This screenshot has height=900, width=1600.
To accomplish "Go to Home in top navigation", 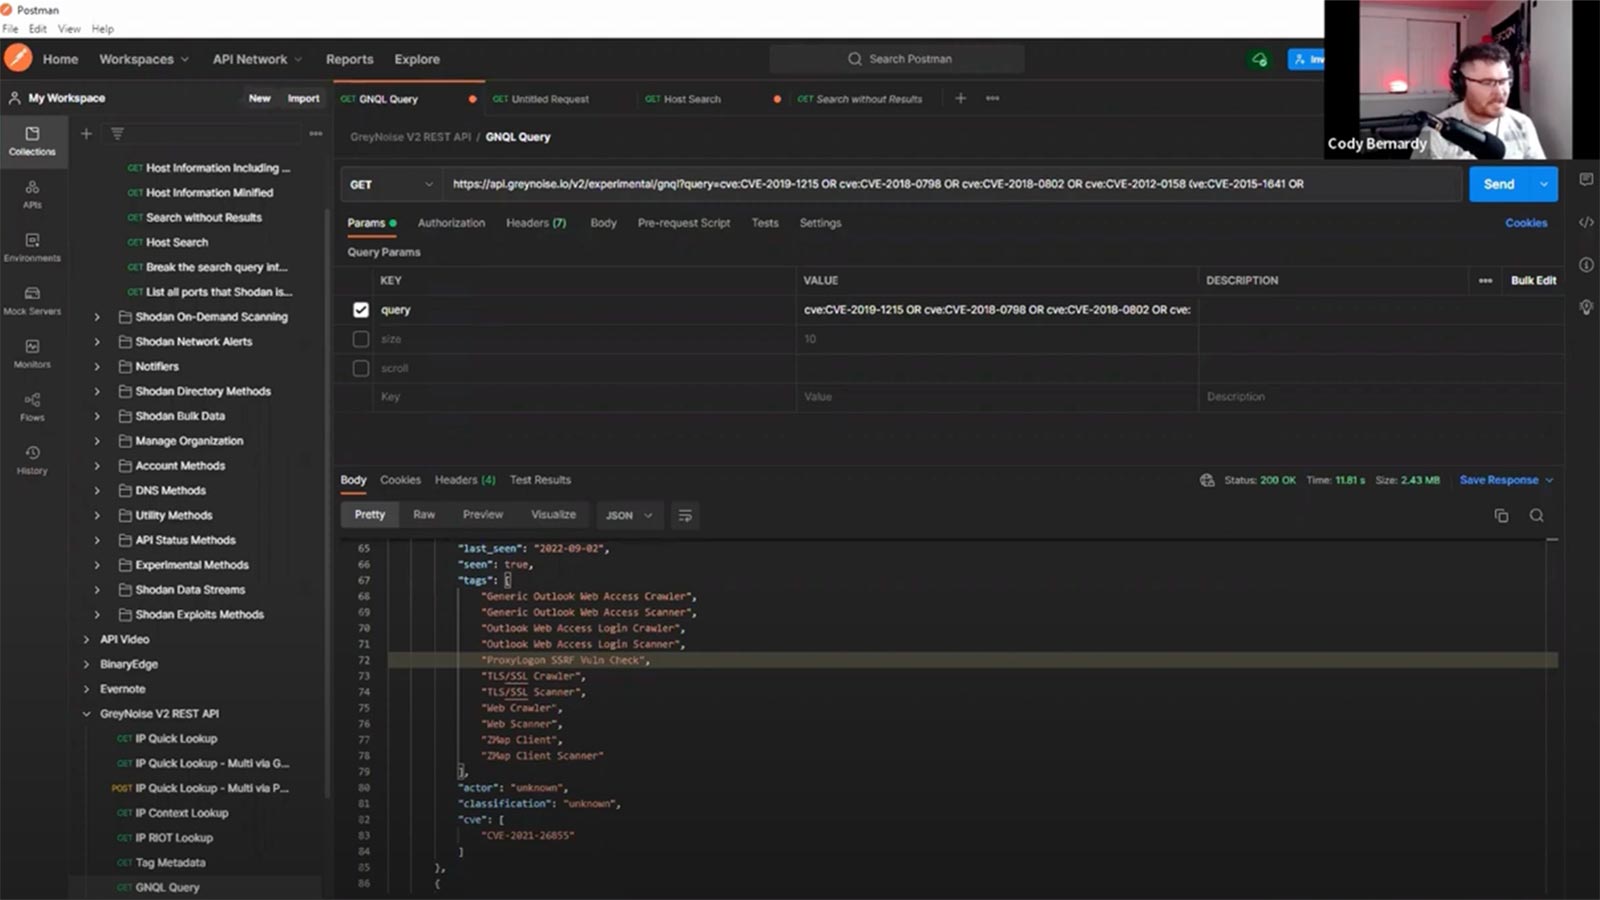I will (60, 59).
